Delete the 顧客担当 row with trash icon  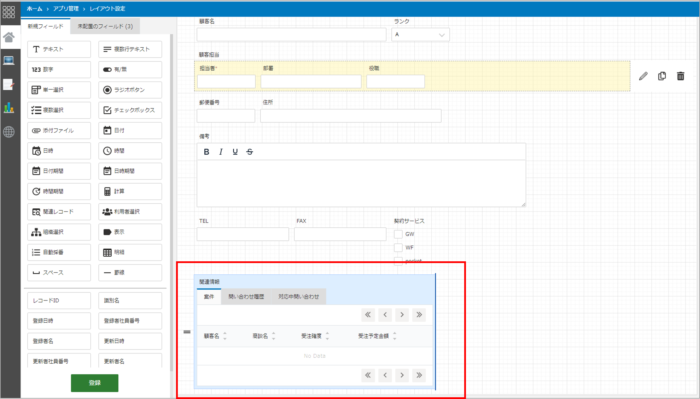[680, 76]
